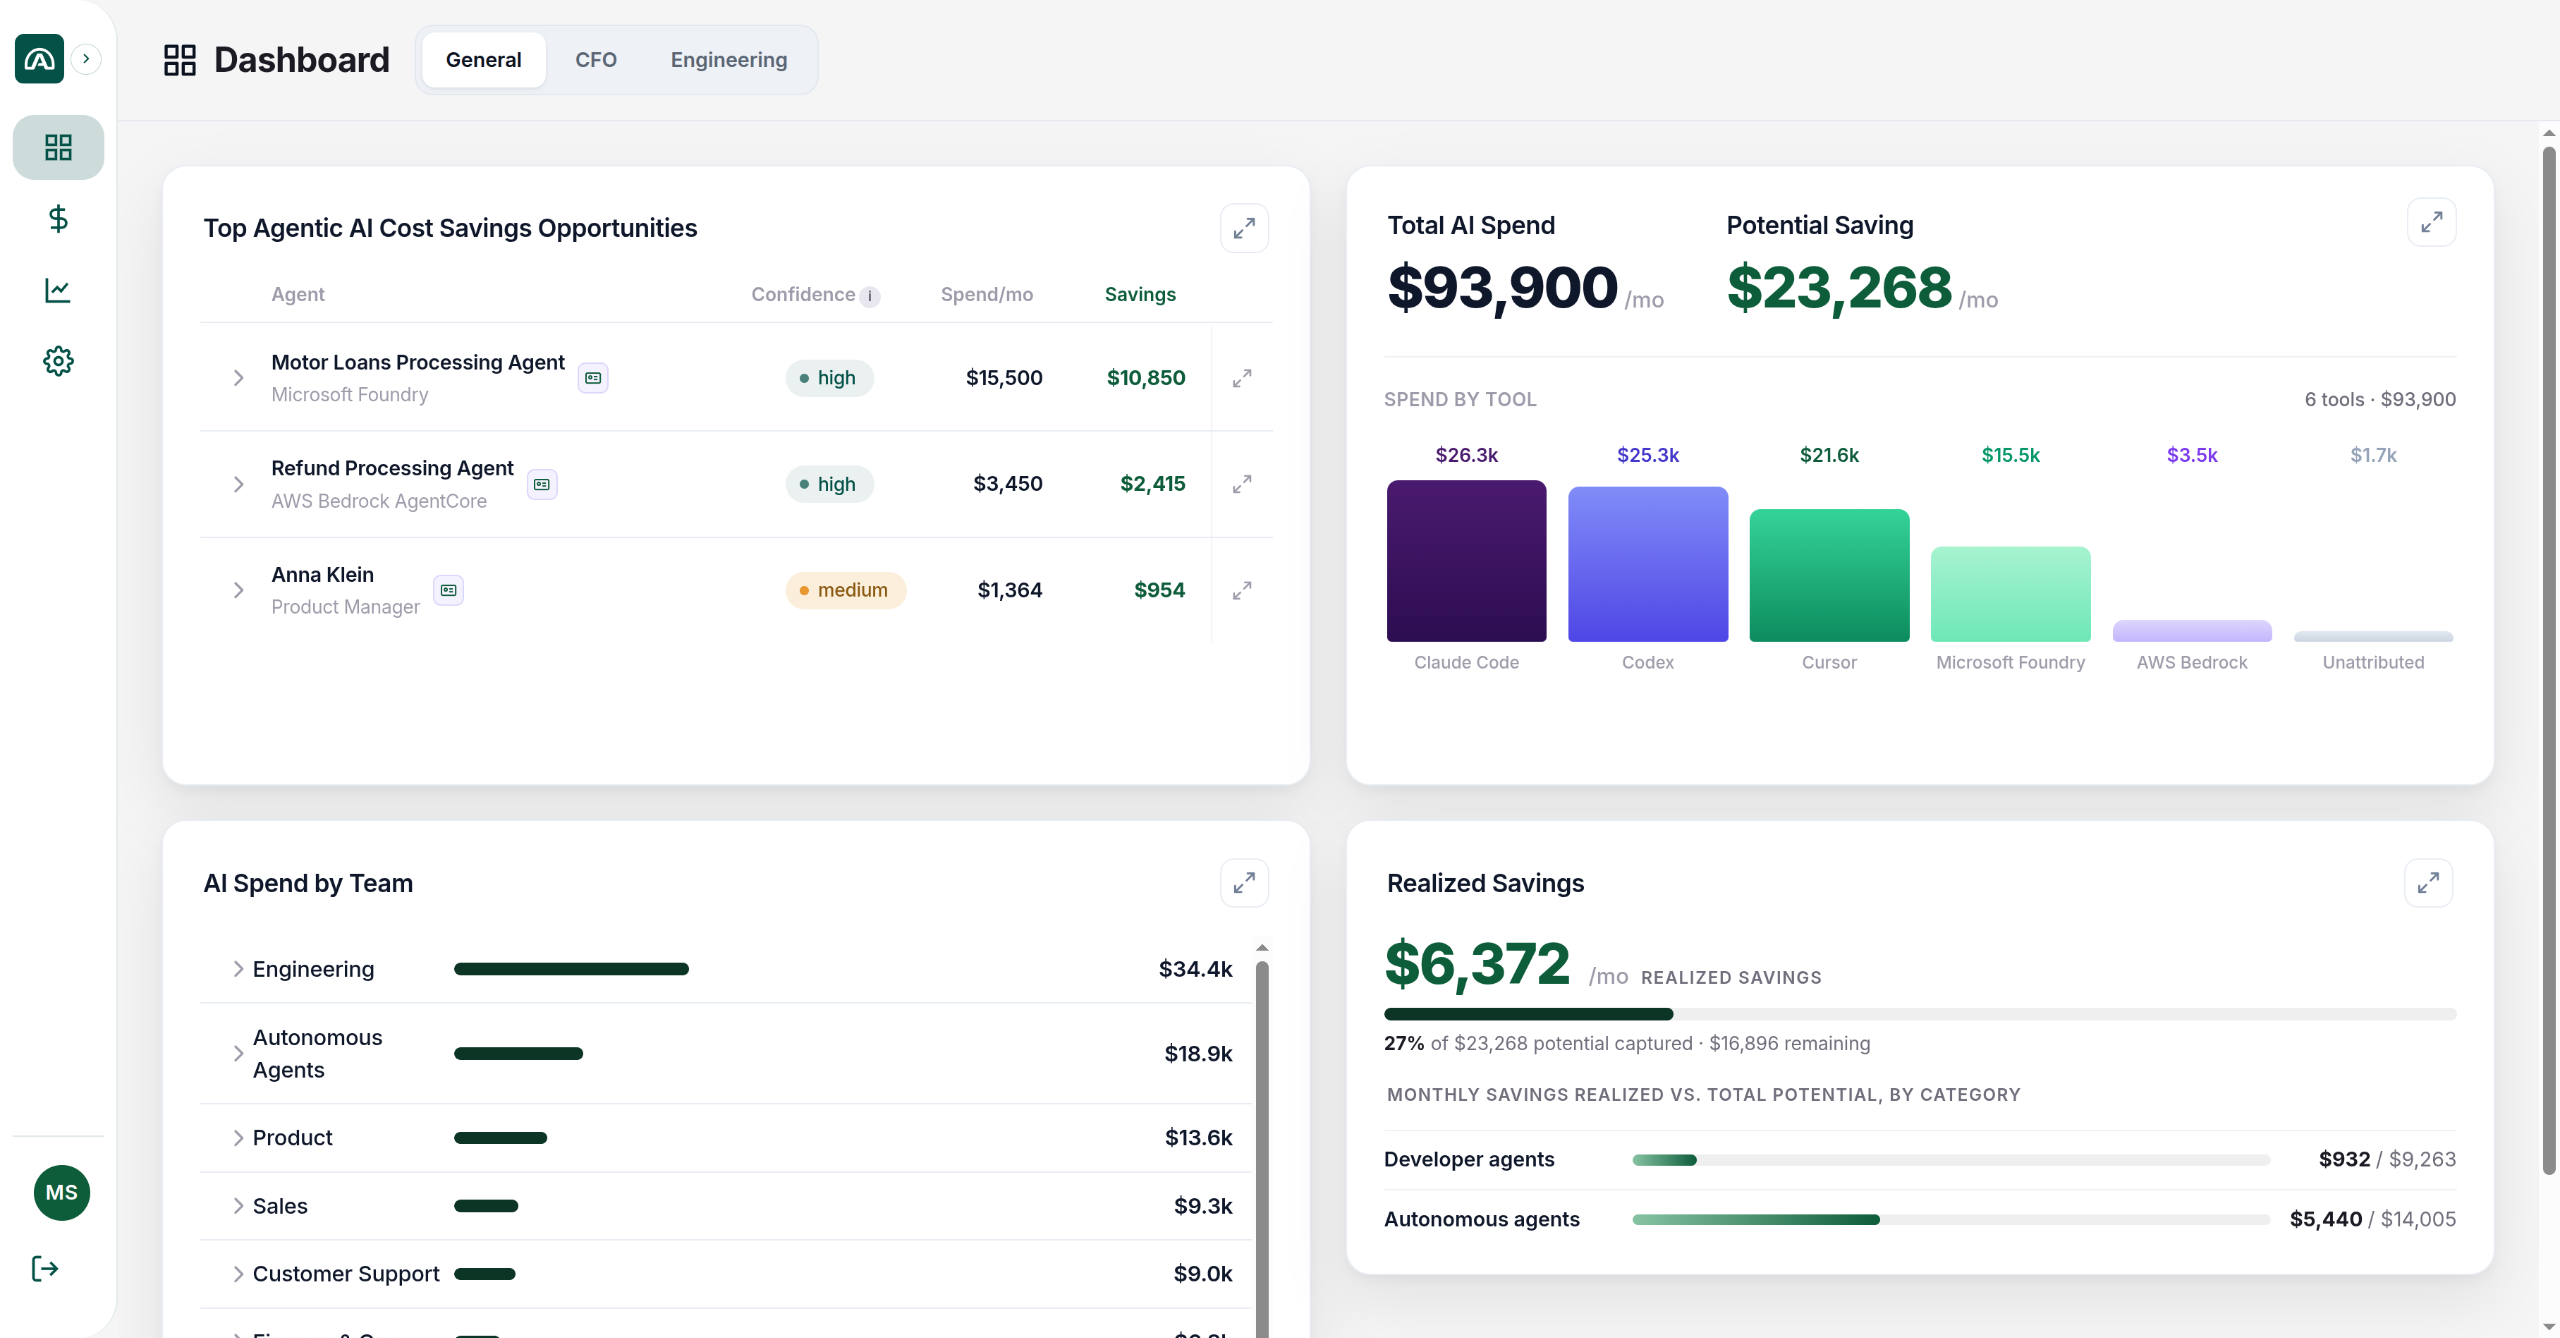Screen dimensions: 2560x1338
Task: Click the logout icon at sidebar bottom
Action: tap(45, 1269)
